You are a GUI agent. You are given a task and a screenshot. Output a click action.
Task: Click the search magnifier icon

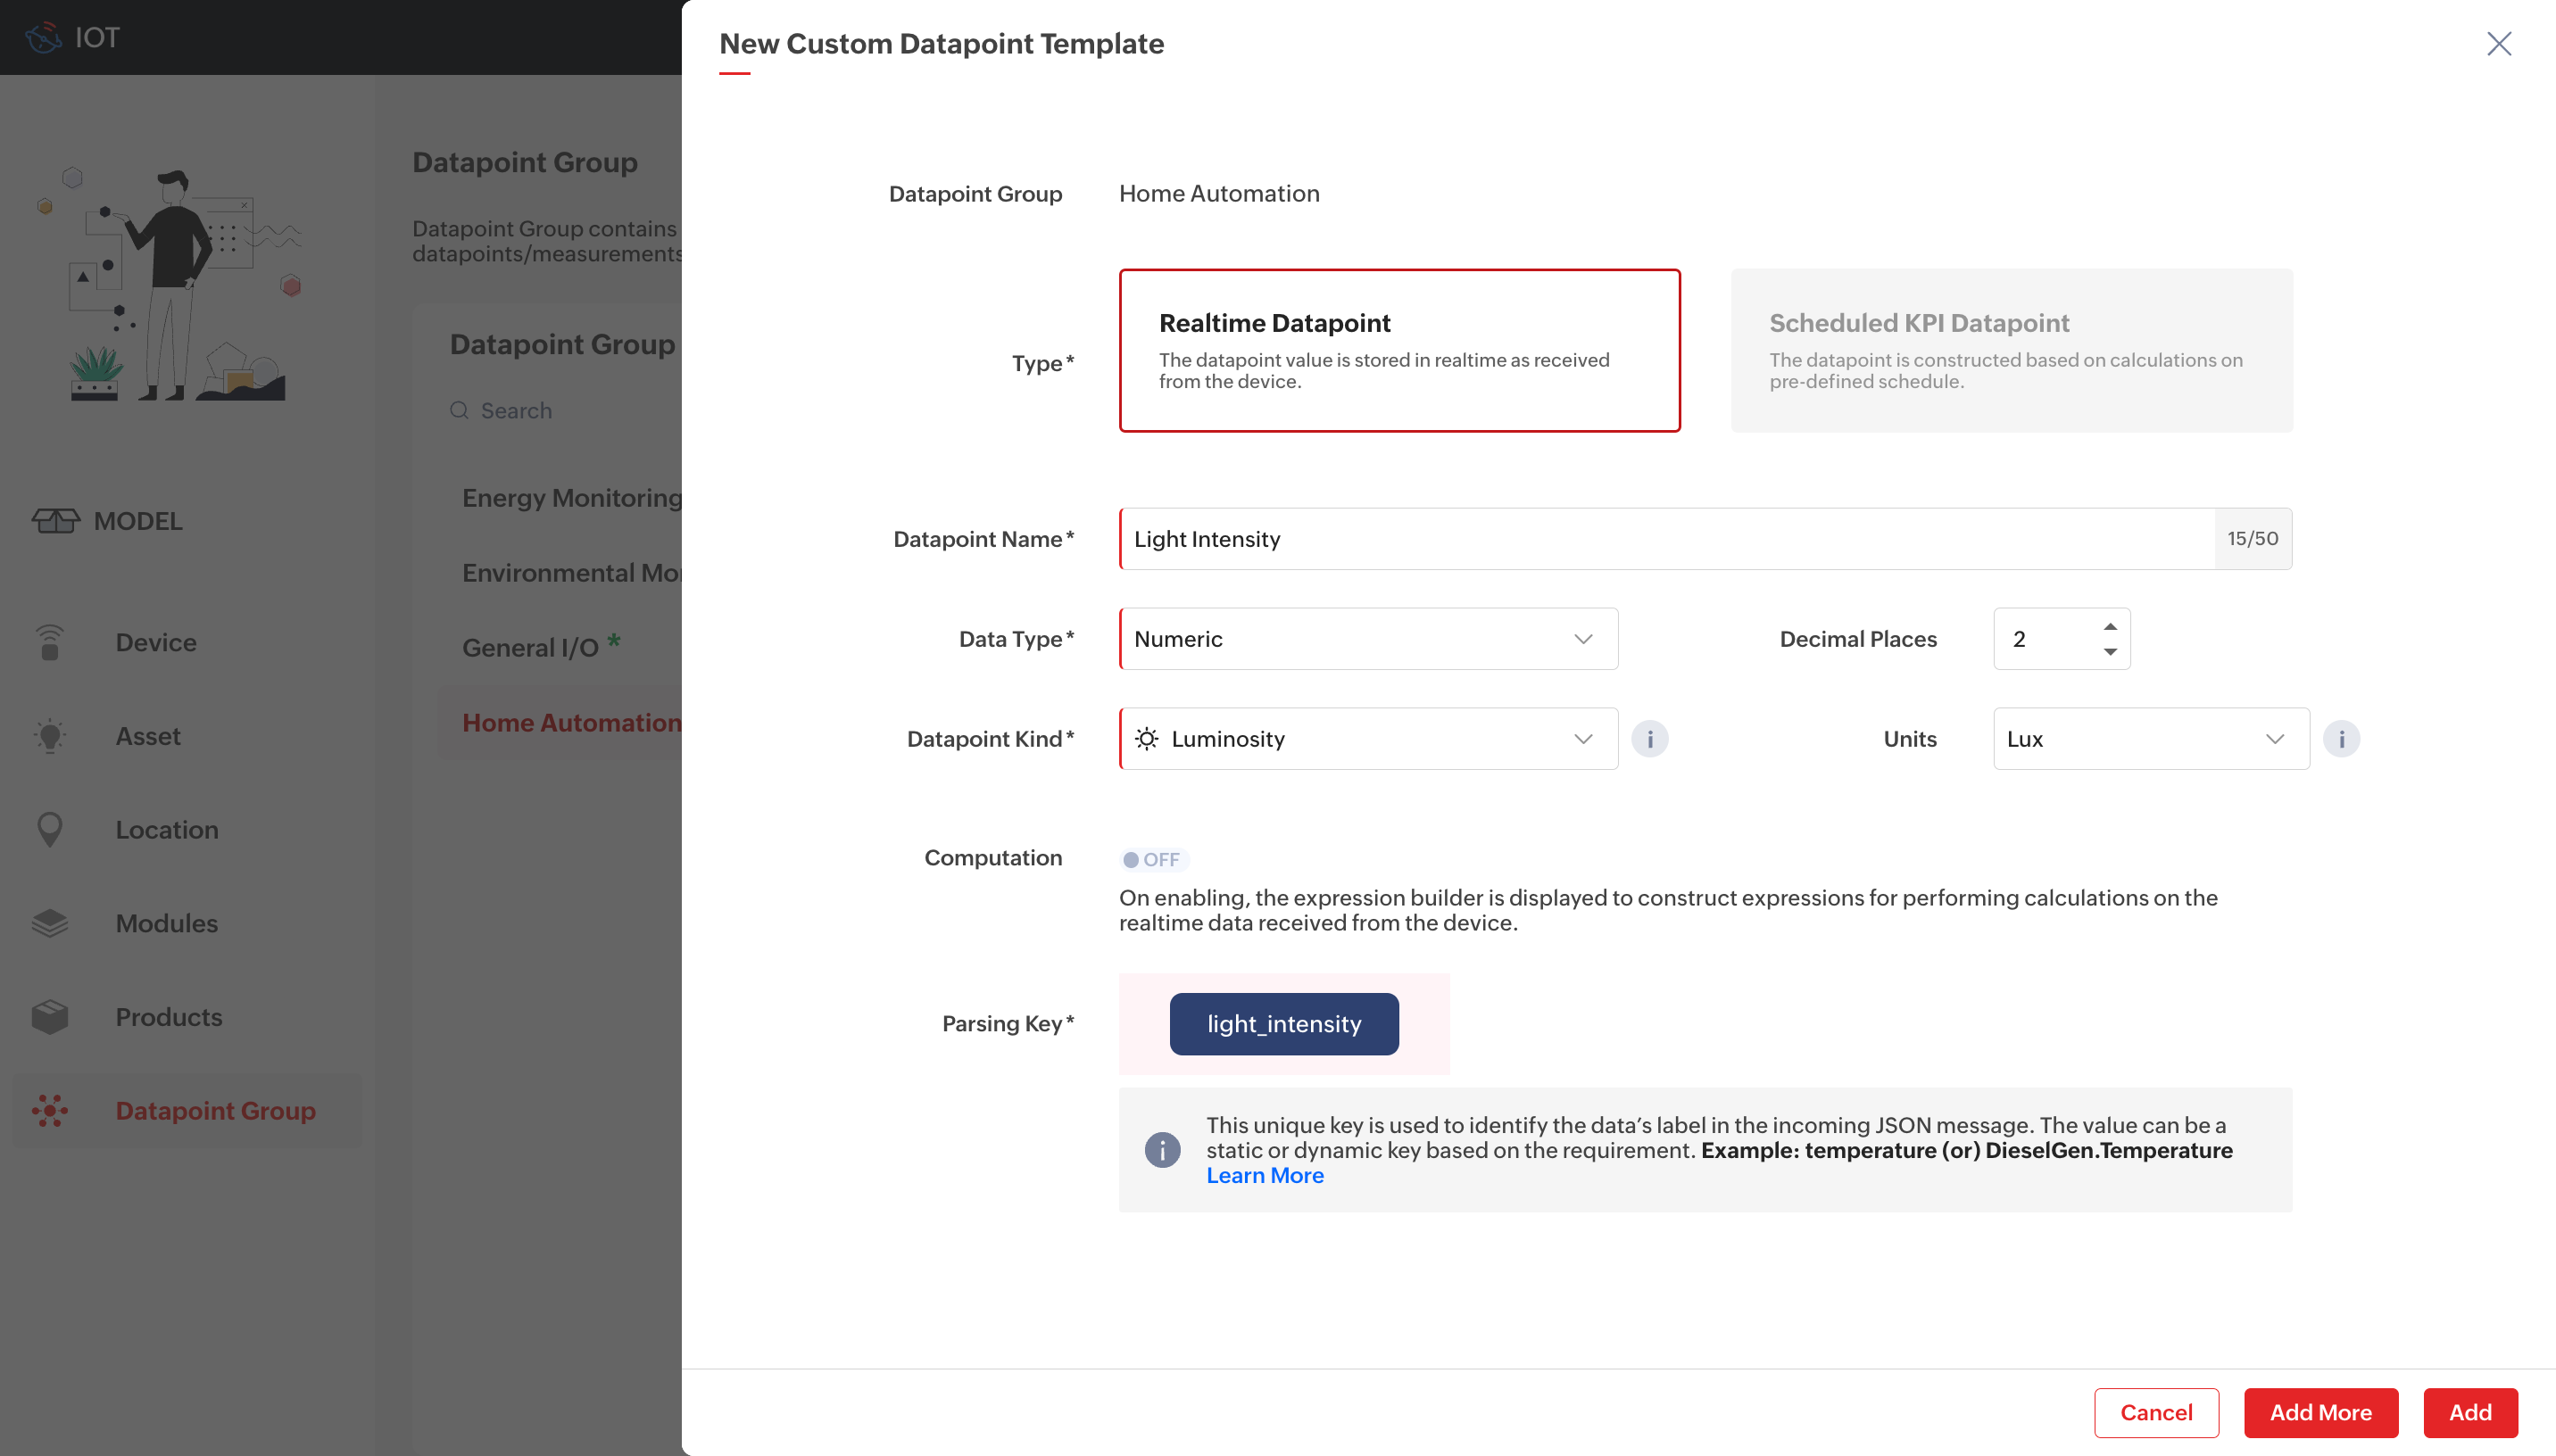(x=459, y=411)
